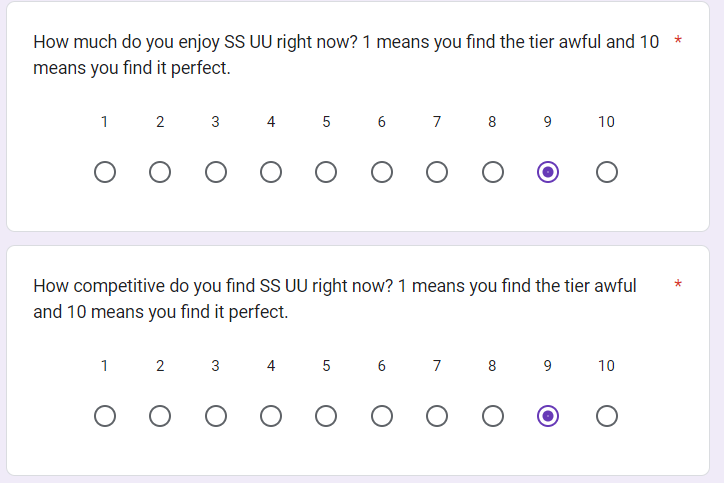This screenshot has width=724, height=483.
Task: Select rating 1 for SS UU enjoyment
Action: [x=105, y=172]
